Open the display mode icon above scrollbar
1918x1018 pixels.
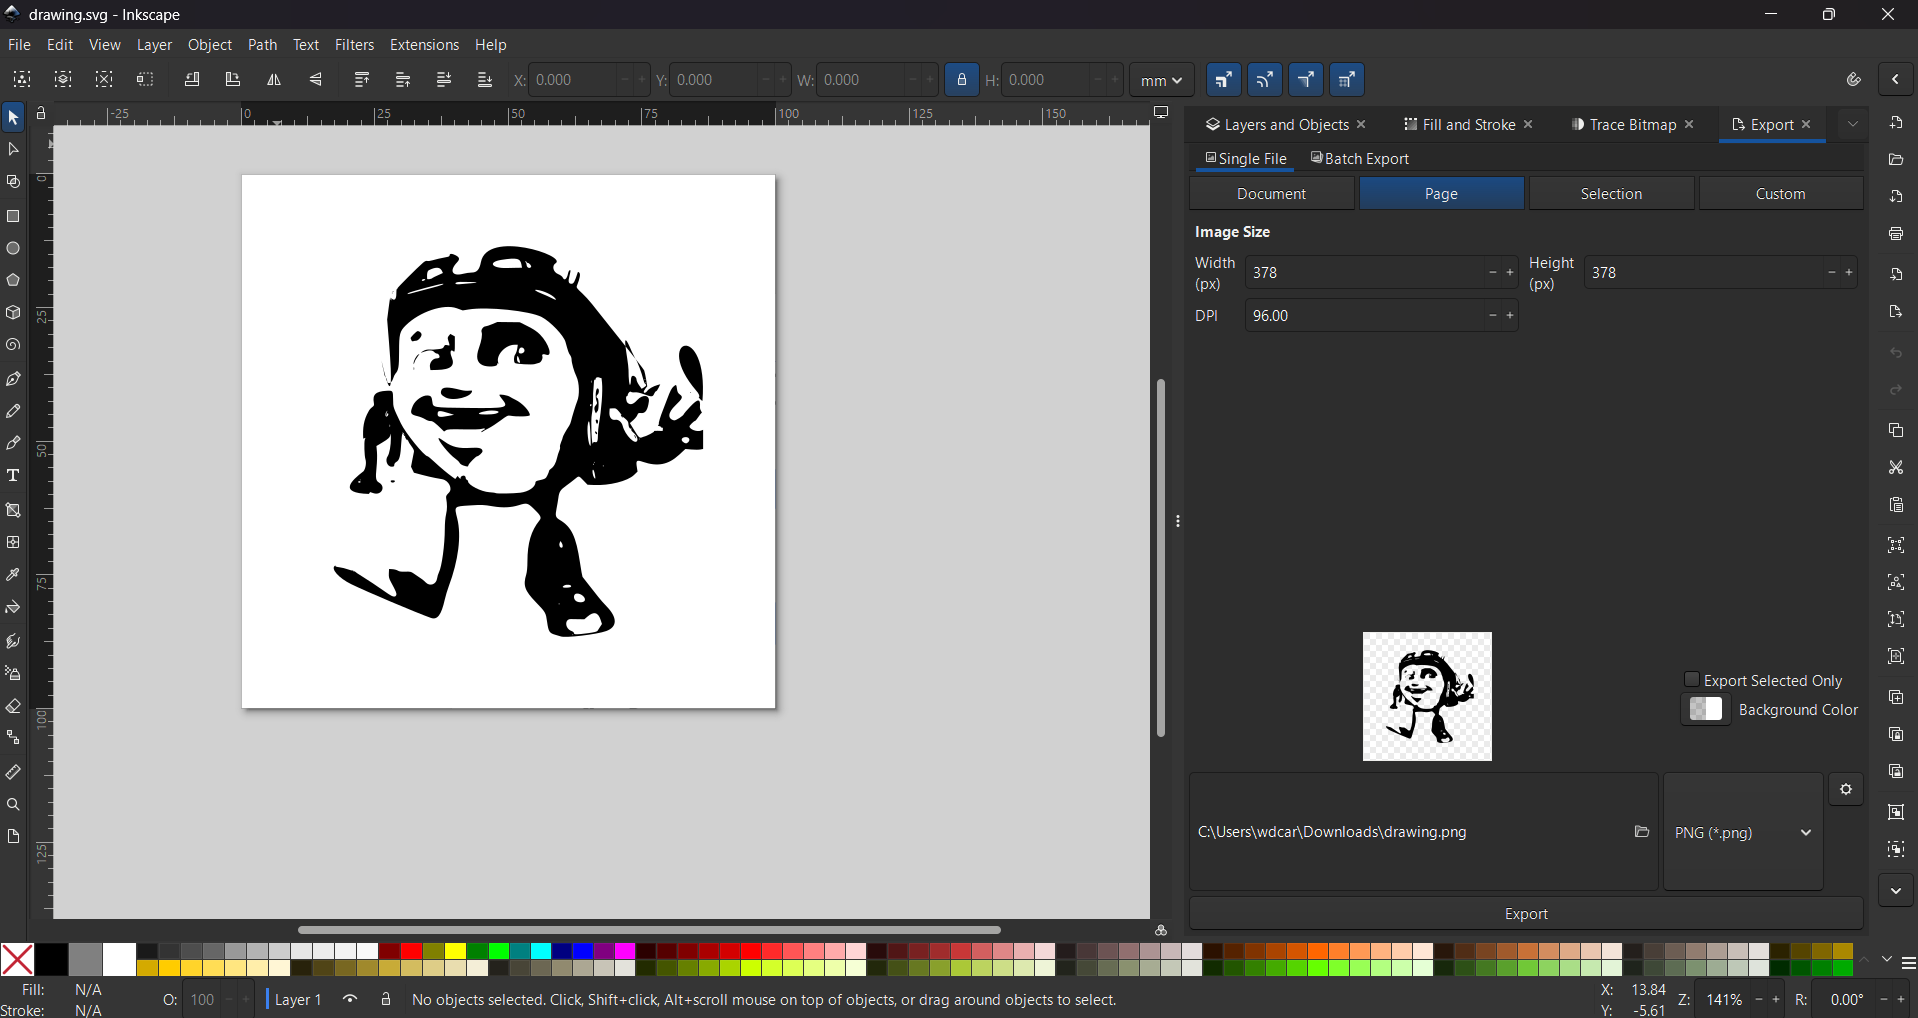(1161, 113)
